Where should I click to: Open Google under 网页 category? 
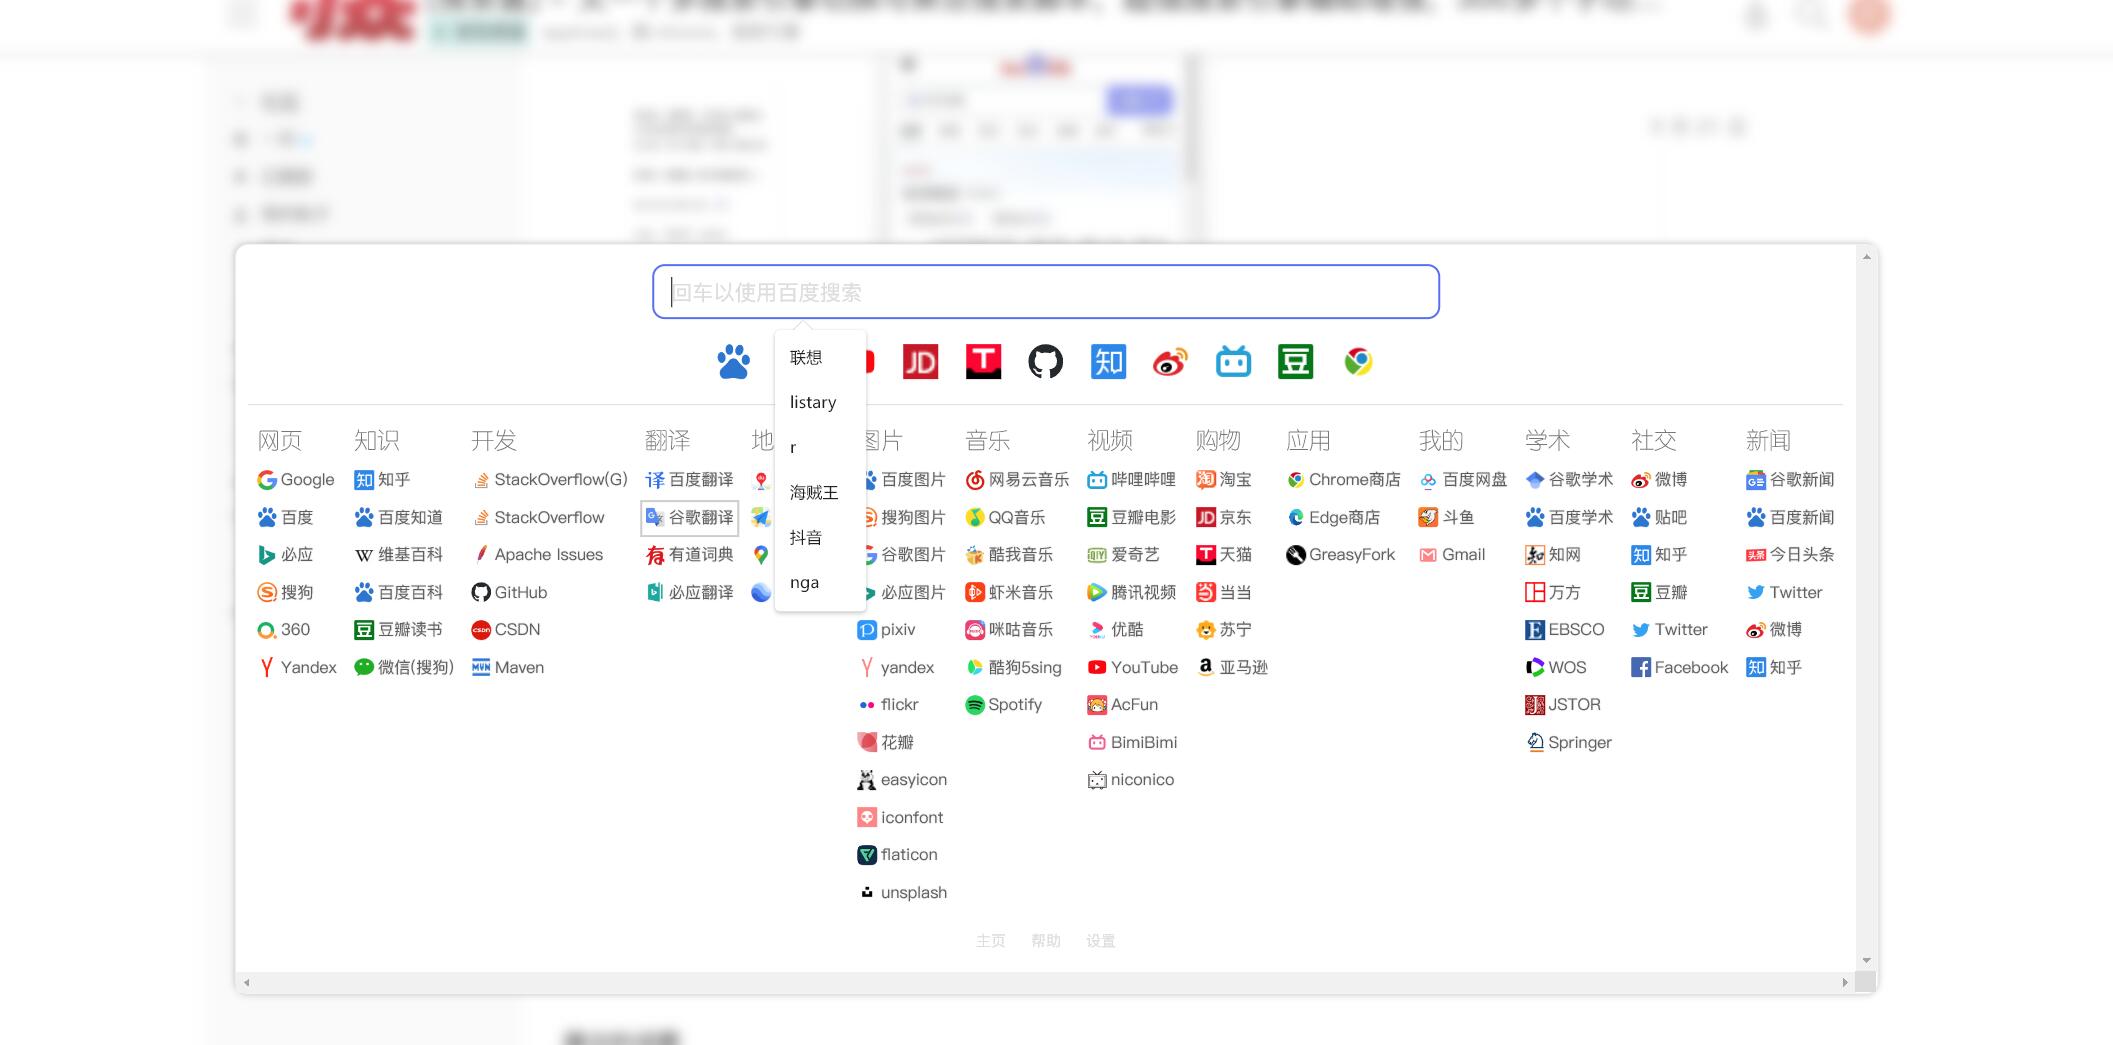point(296,480)
